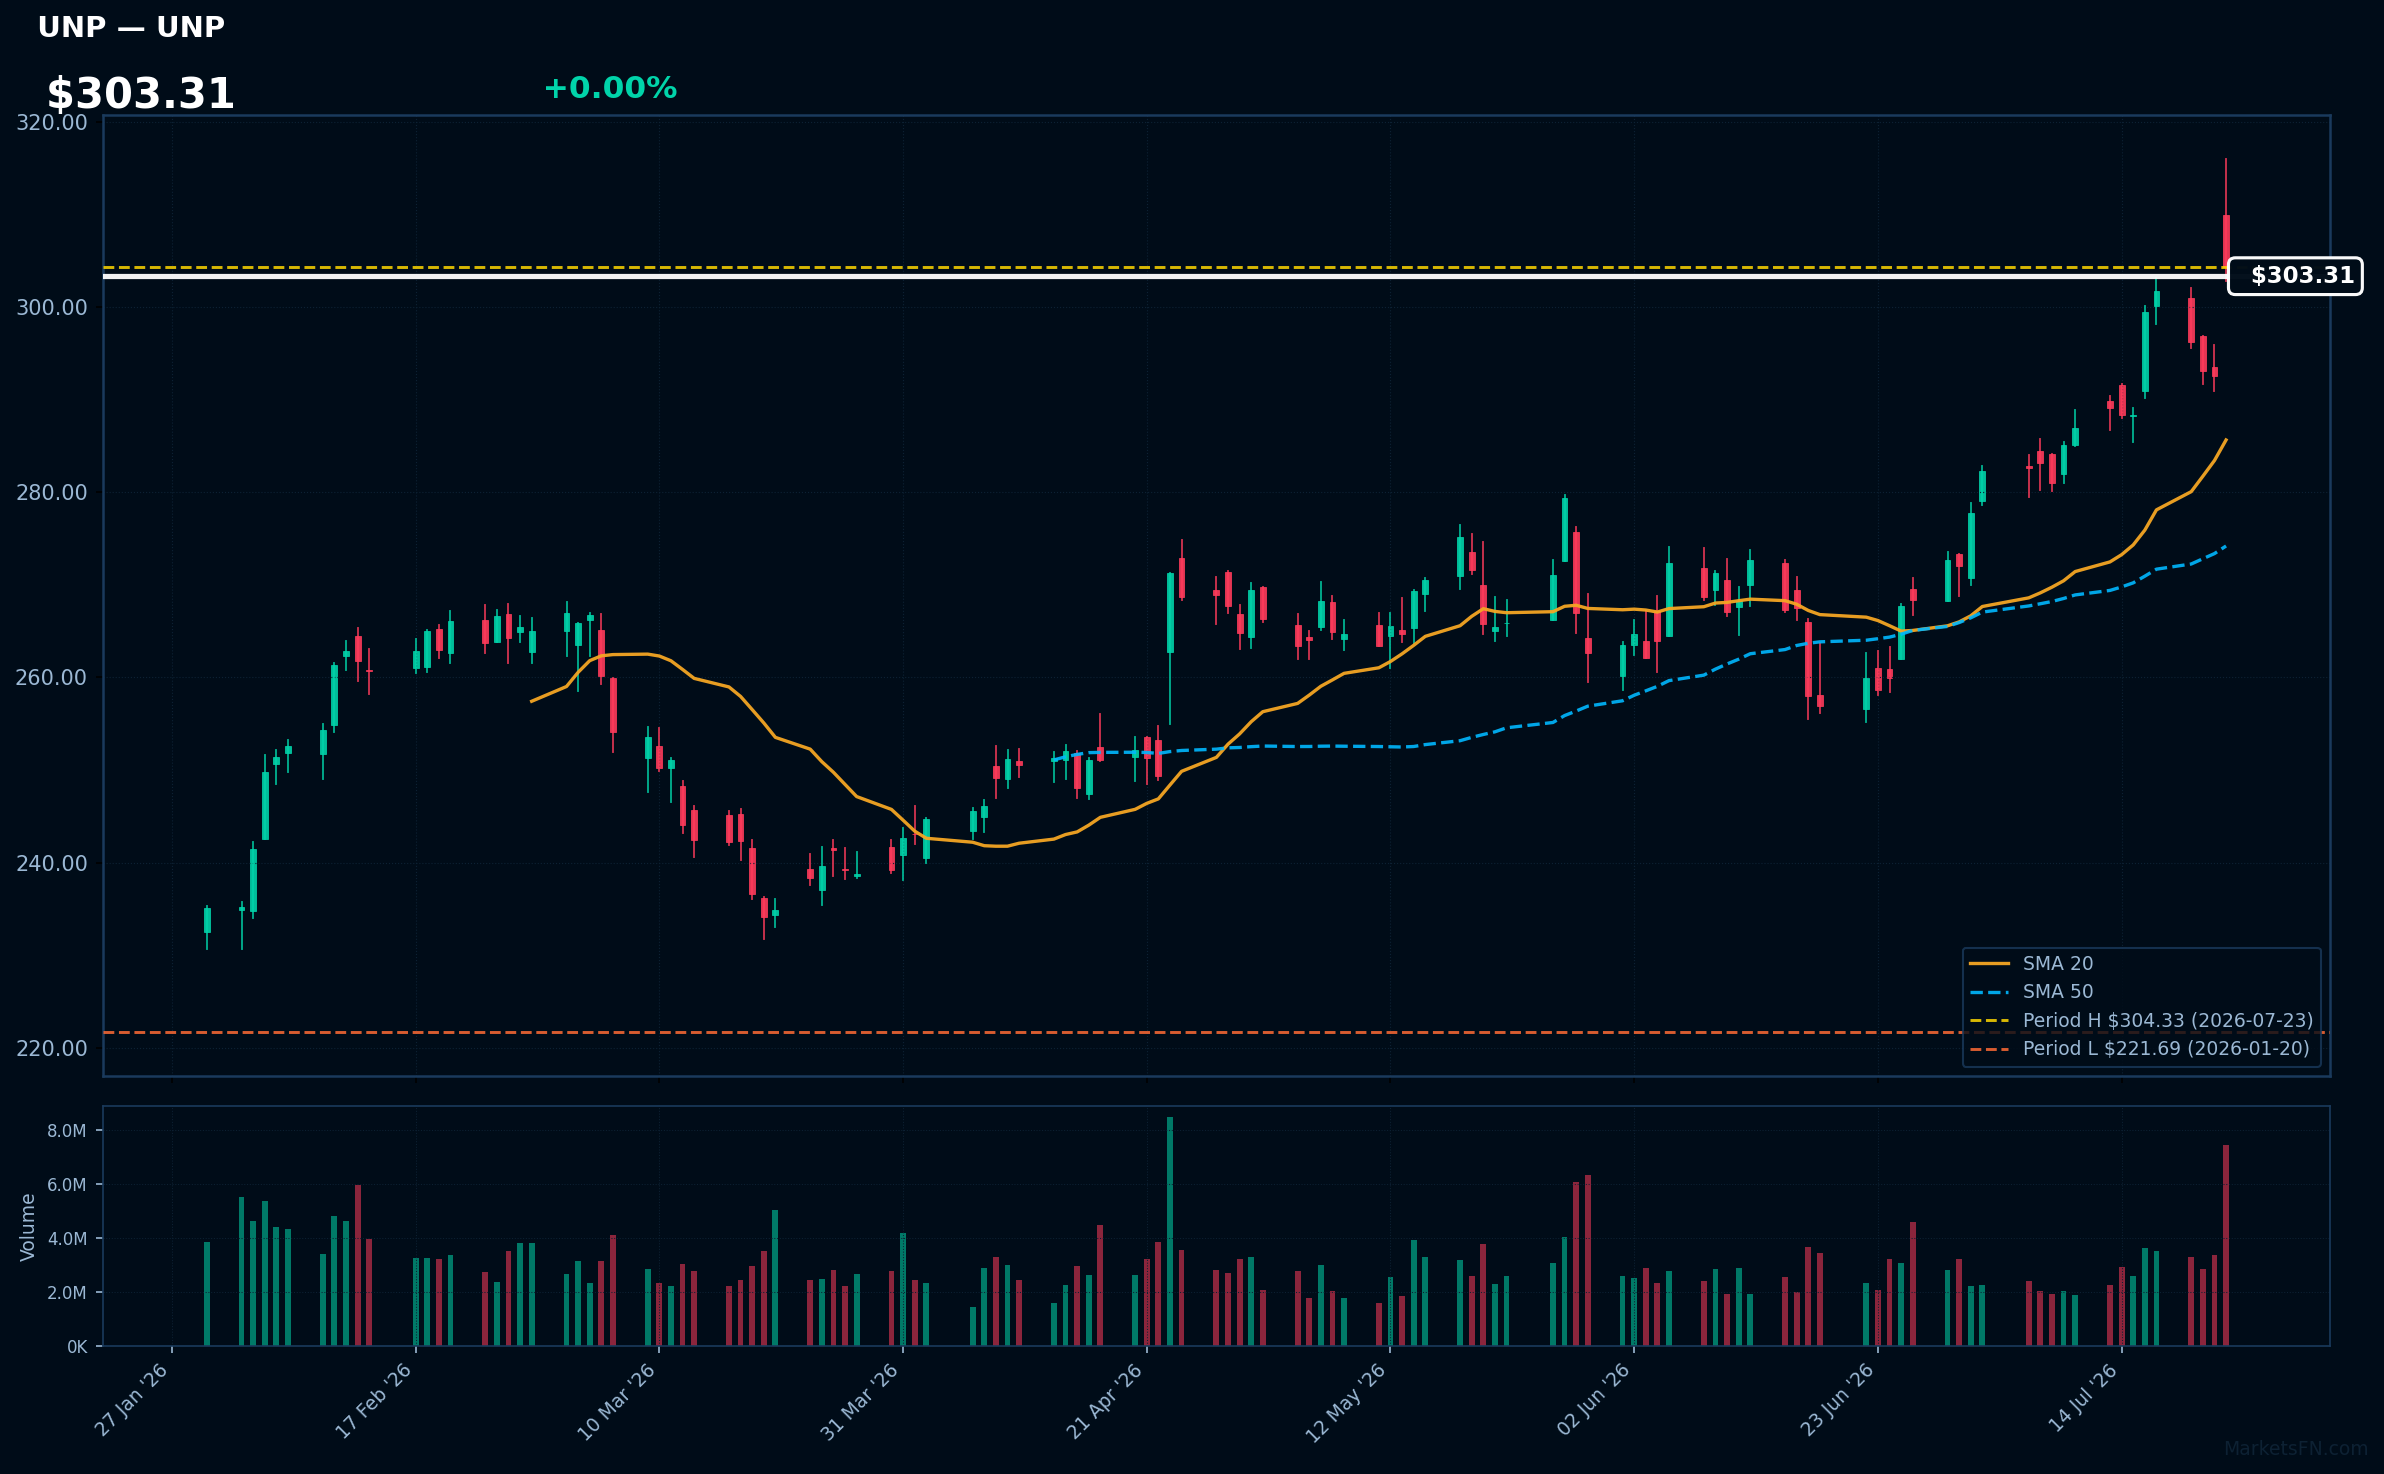Click the 10 Mar '26 date label
Image resolution: width=2384 pixels, height=1474 pixels.
point(617,1400)
